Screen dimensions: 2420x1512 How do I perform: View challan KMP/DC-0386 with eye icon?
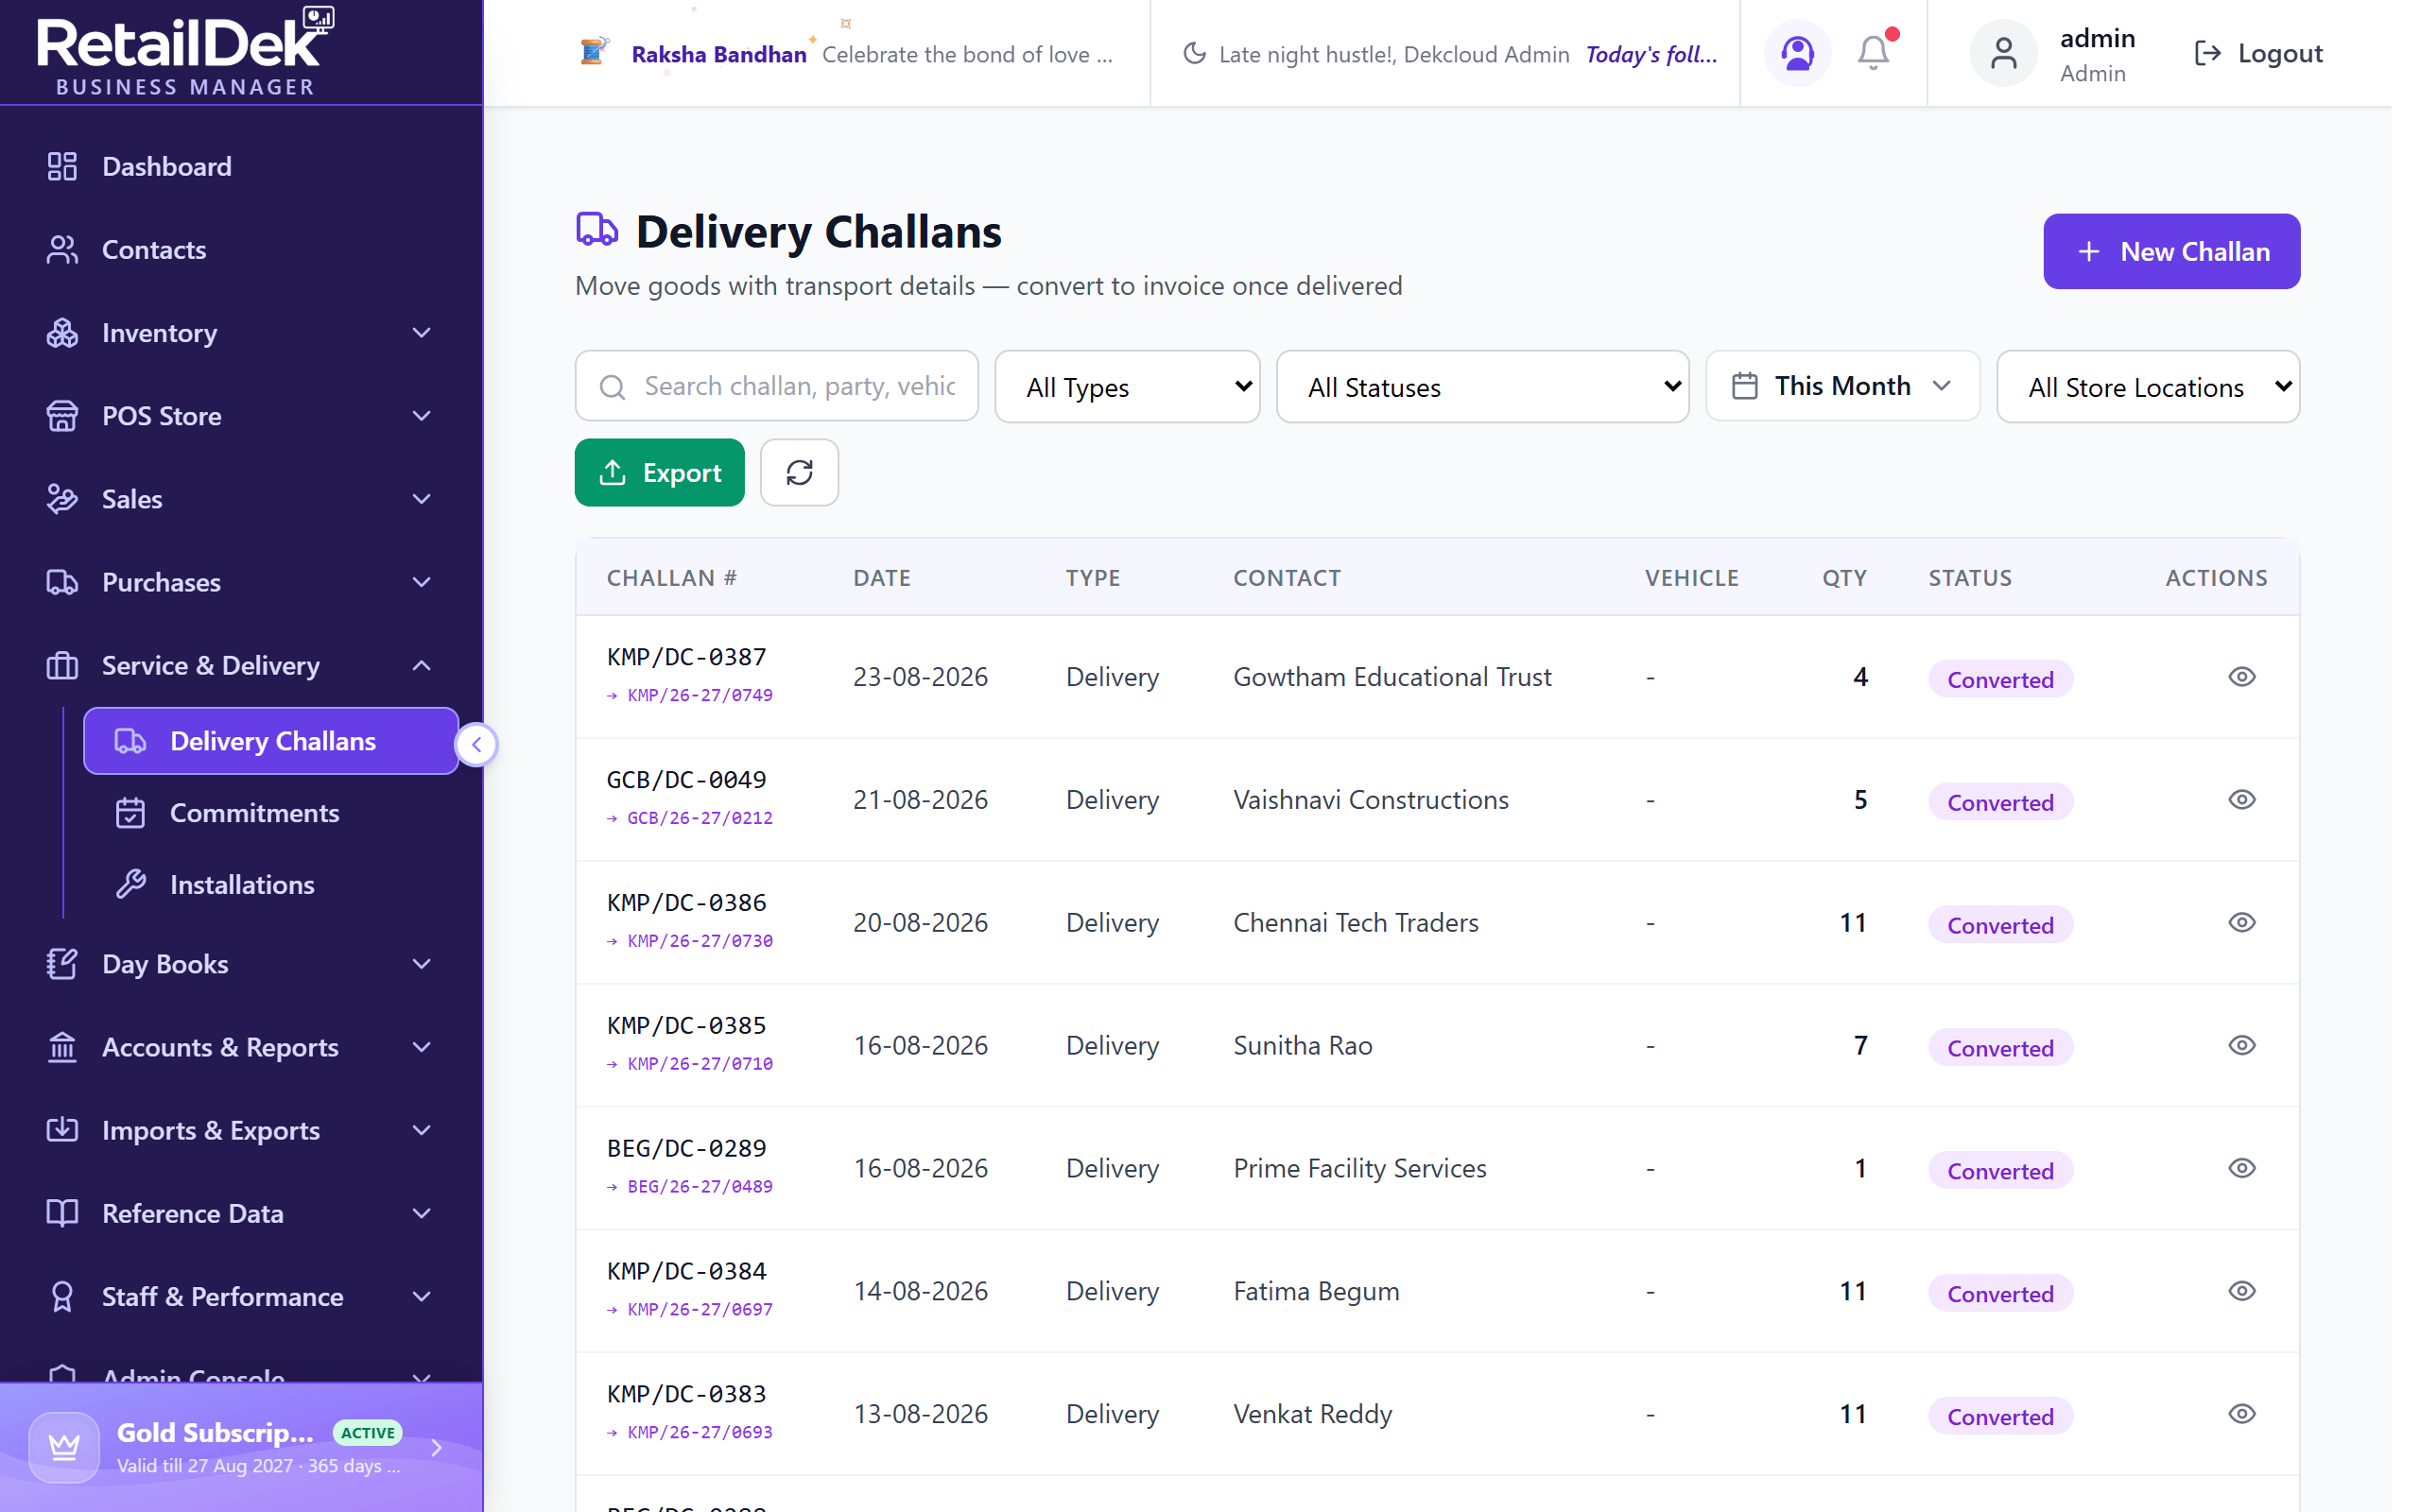(2241, 922)
